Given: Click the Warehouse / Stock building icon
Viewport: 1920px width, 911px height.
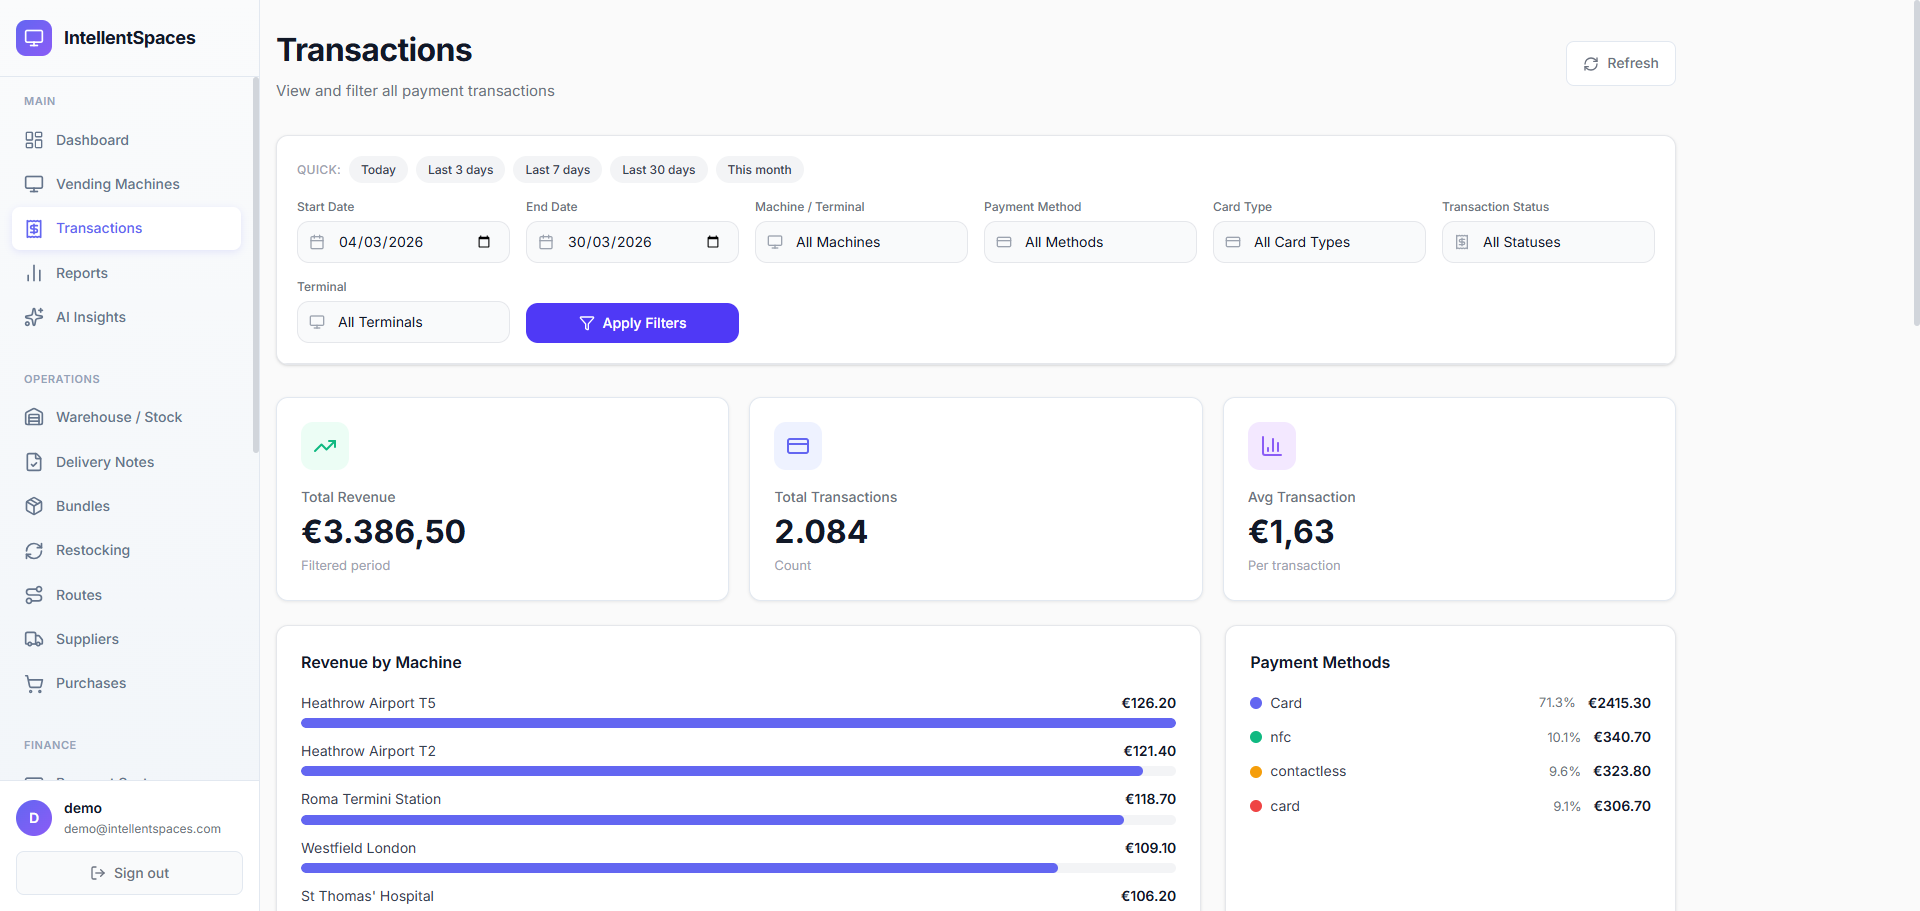Looking at the screenshot, I should click(x=34, y=417).
